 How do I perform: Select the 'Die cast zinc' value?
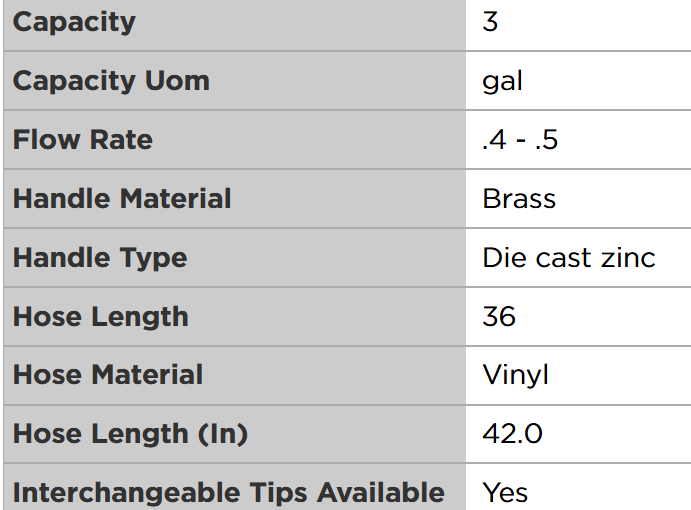[569, 257]
